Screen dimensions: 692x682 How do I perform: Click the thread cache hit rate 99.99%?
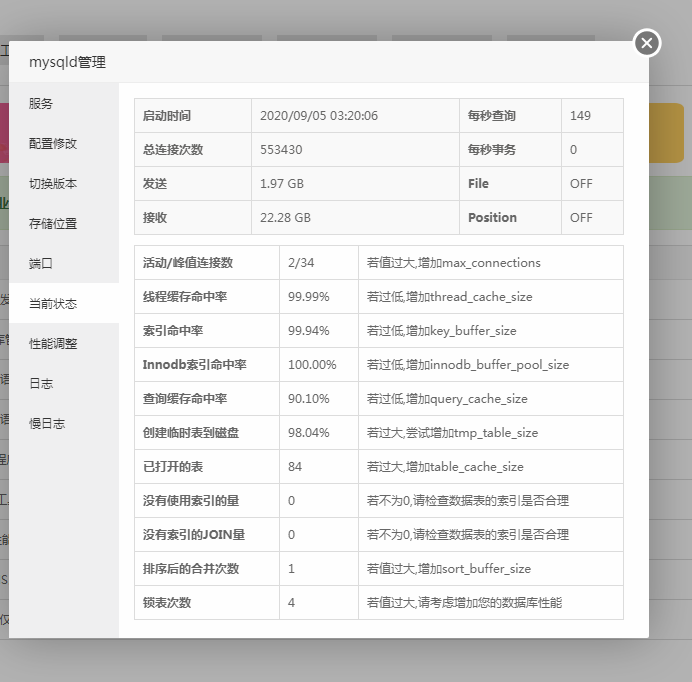(x=308, y=297)
